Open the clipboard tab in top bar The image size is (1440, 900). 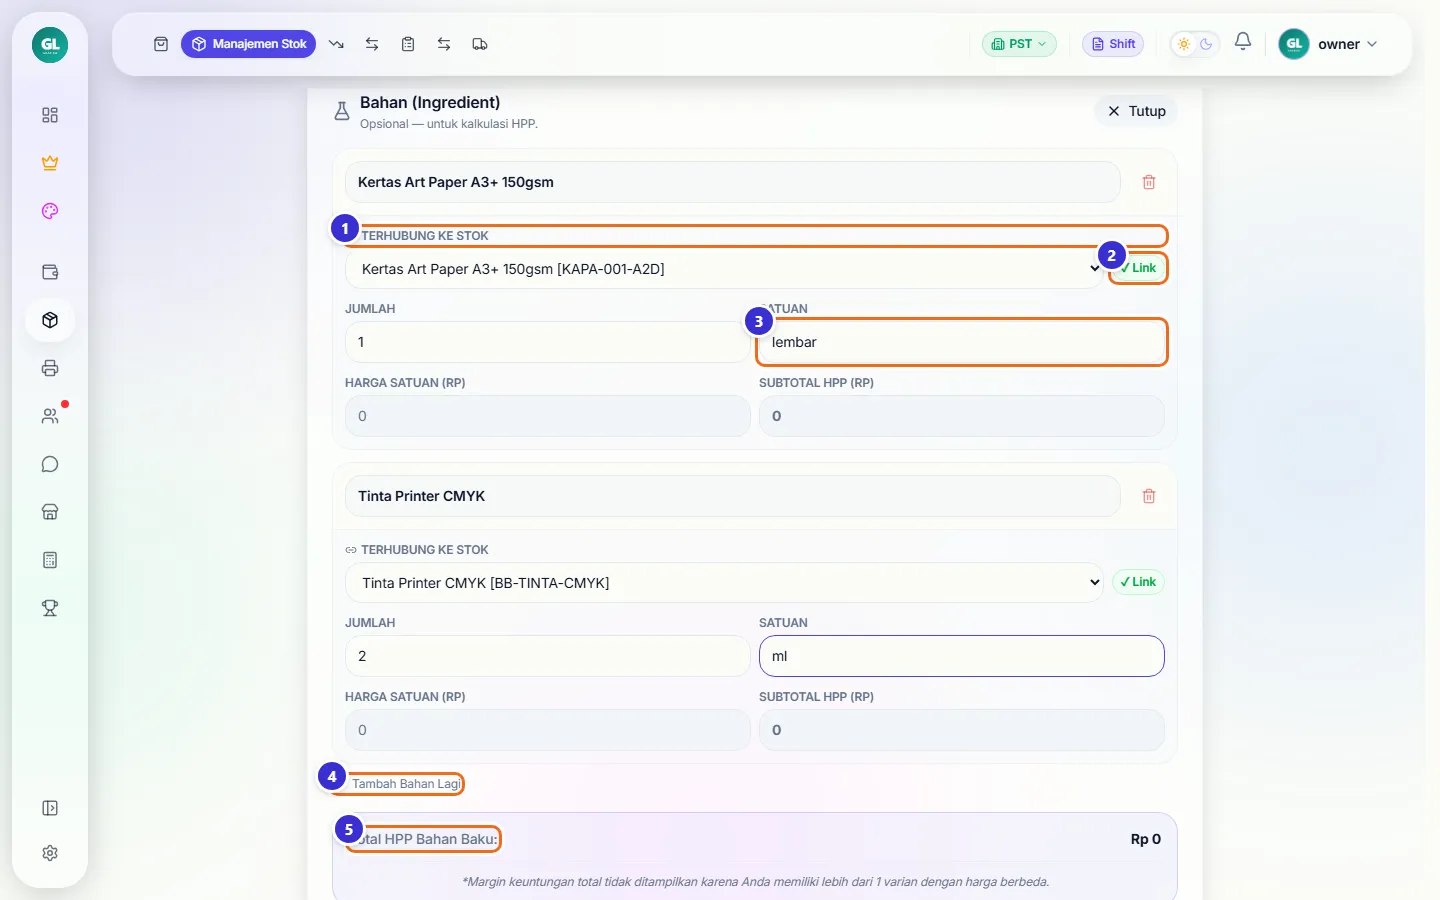pos(408,44)
